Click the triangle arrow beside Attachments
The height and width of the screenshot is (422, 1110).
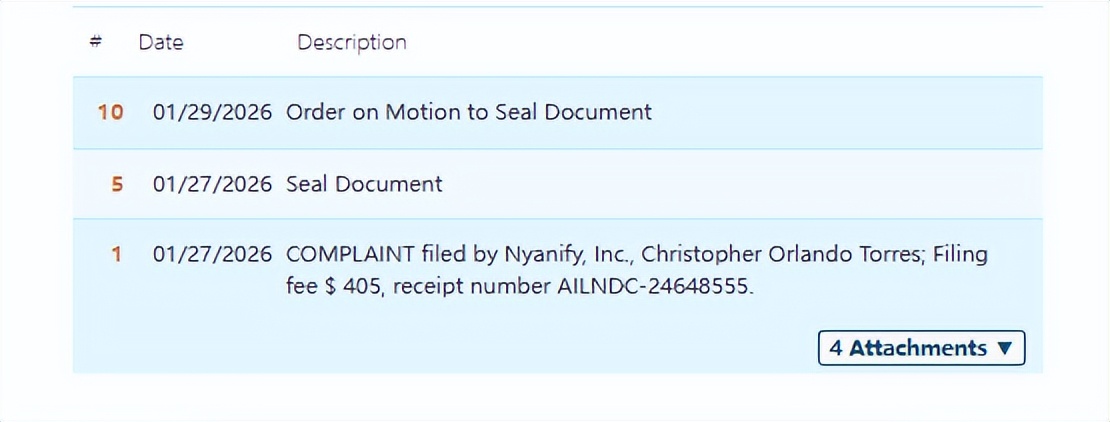tap(1005, 348)
